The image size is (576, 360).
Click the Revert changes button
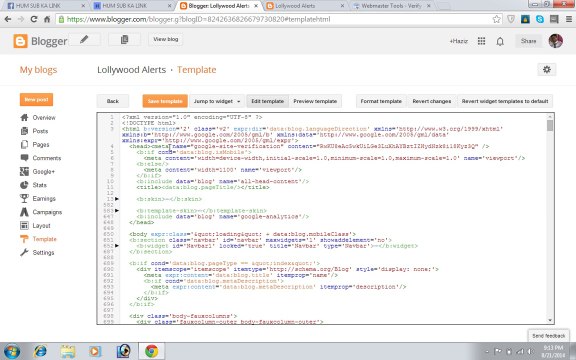coord(432,101)
